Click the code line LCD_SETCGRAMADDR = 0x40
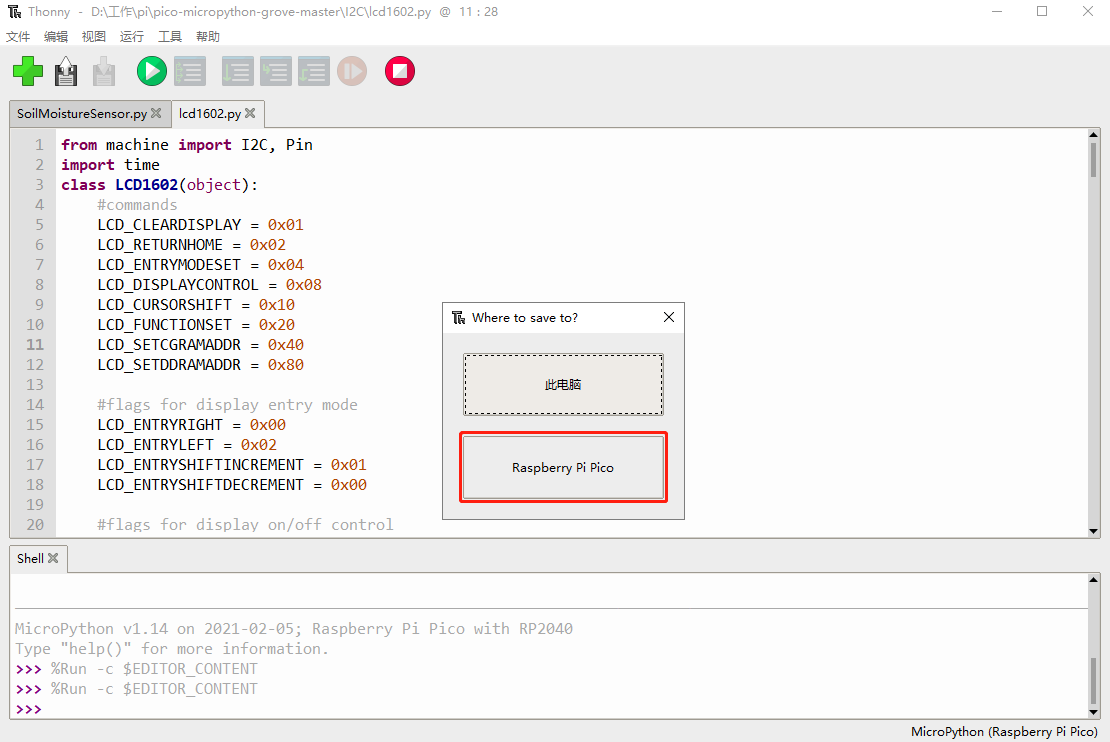The width and height of the screenshot is (1110, 742). coord(200,345)
